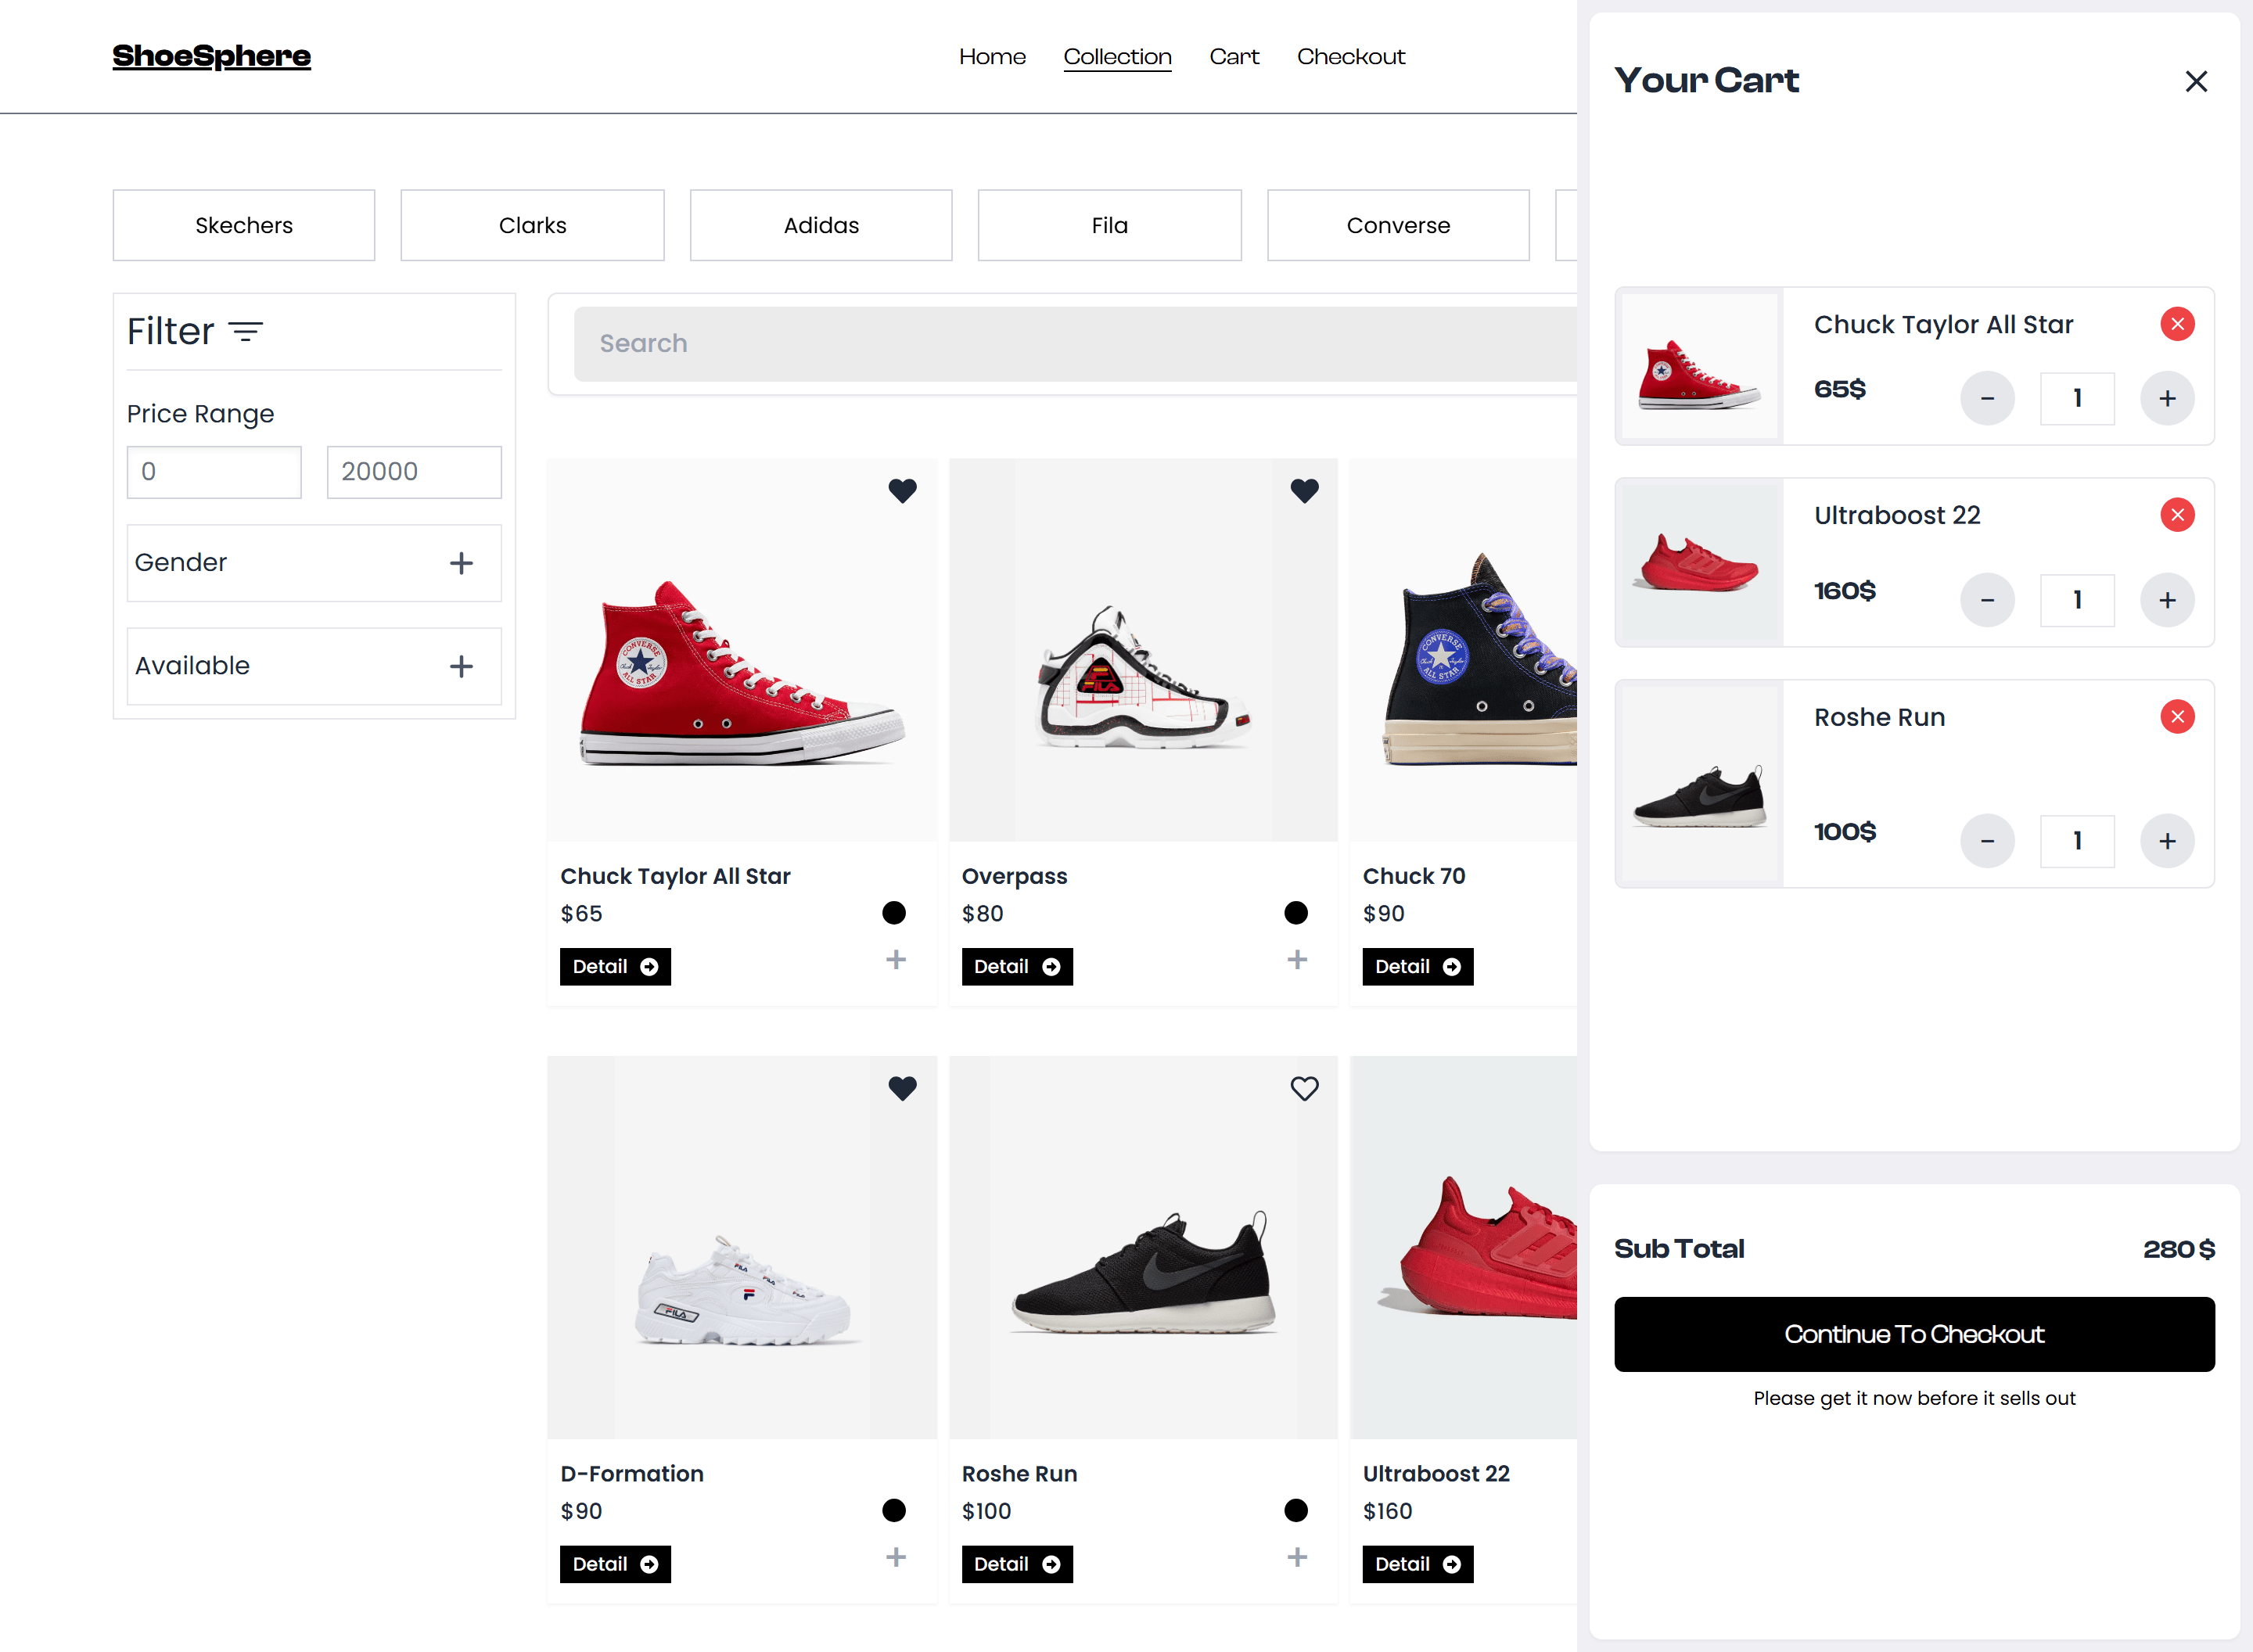Expand the Gender filter
This screenshot has height=1652, width=2253.
click(314, 563)
